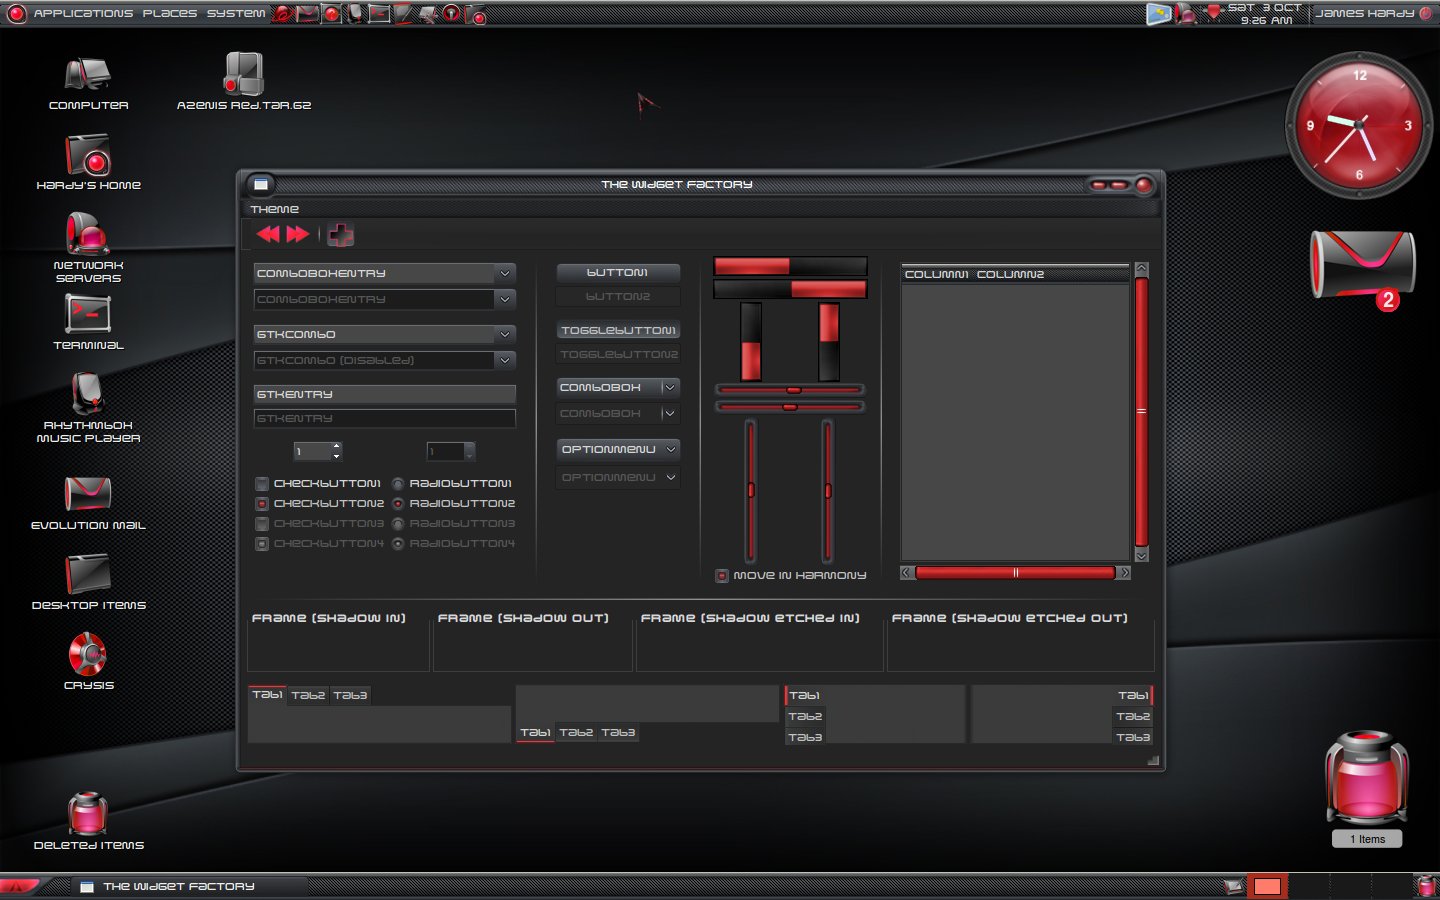Open the Azenis Red.tar.gz archive icon
Screen dimensions: 1440x900
tap(243, 75)
